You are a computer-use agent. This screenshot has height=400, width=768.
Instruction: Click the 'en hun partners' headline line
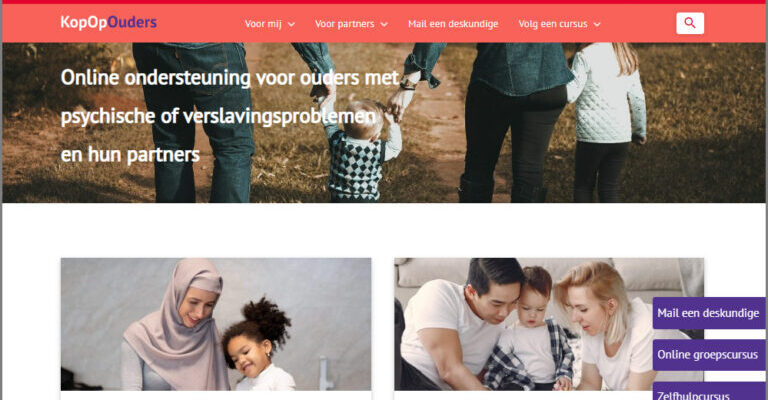(130, 155)
